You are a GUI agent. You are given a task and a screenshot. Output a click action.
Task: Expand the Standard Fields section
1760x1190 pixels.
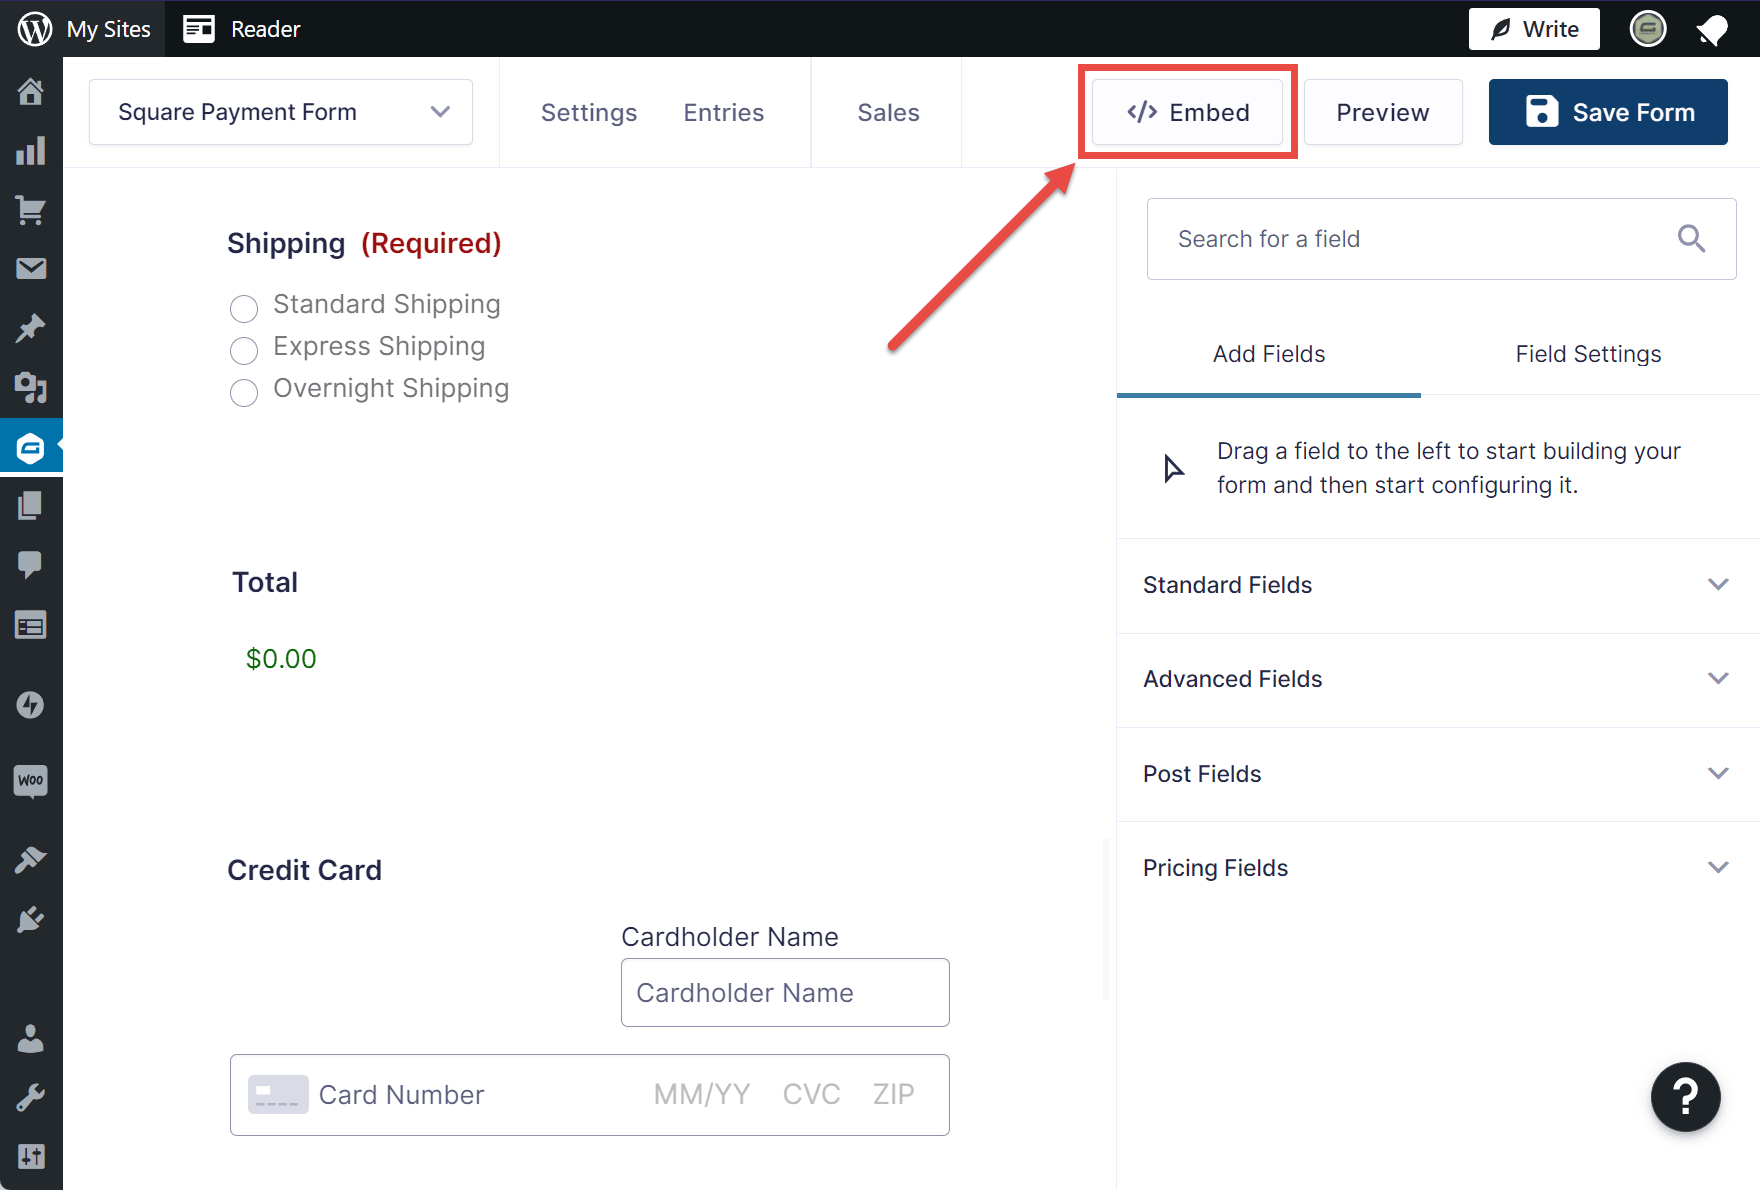pyautogui.click(x=1438, y=585)
